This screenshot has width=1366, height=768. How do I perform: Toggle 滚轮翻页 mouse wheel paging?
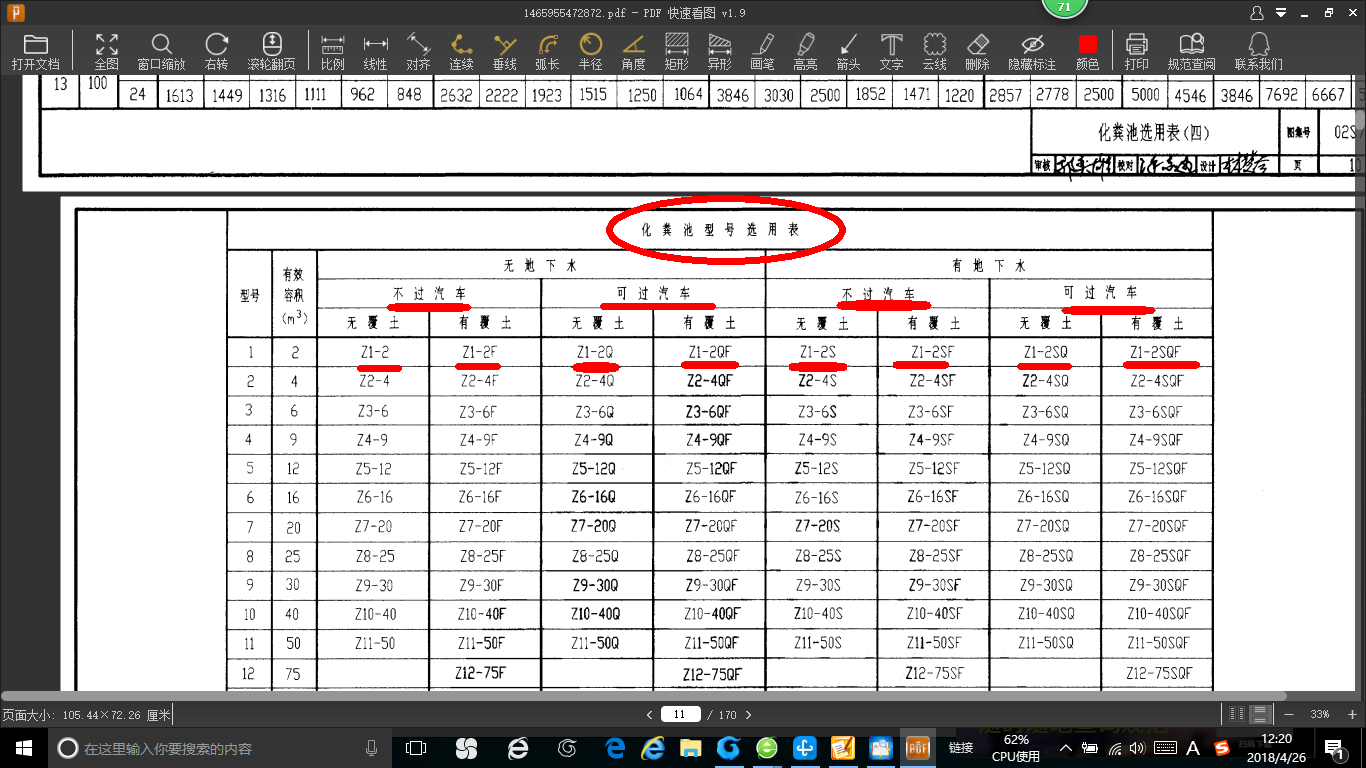click(272, 52)
